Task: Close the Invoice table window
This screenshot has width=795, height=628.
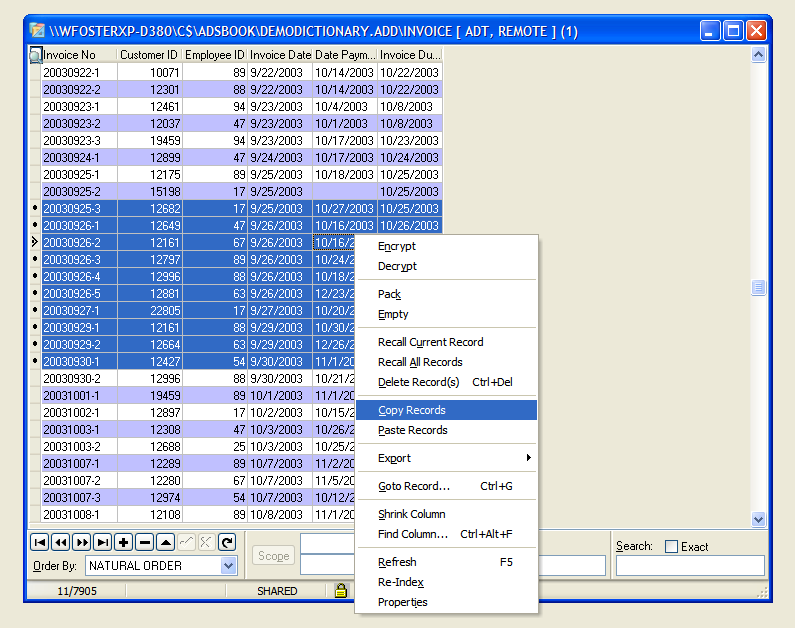Action: tap(756, 31)
